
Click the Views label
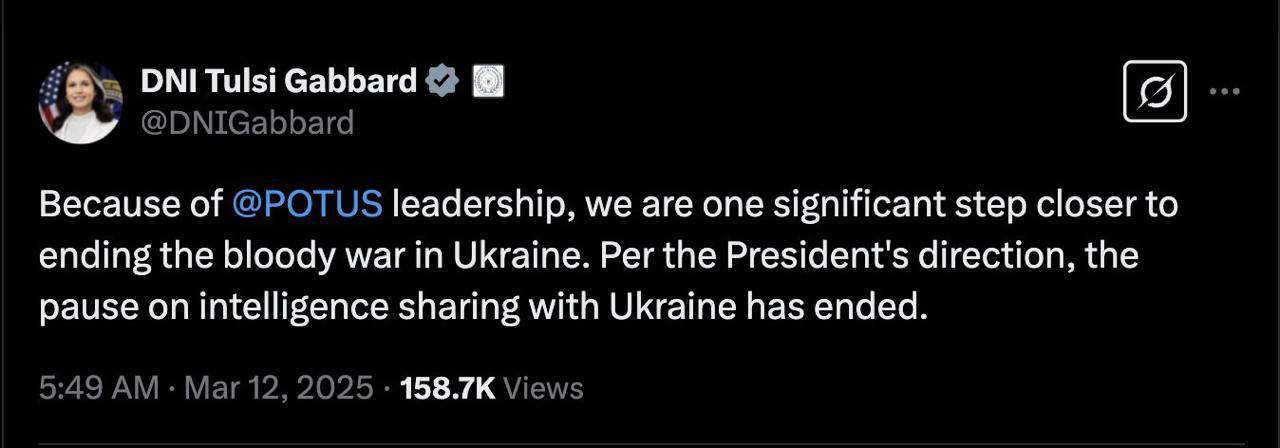[544, 388]
